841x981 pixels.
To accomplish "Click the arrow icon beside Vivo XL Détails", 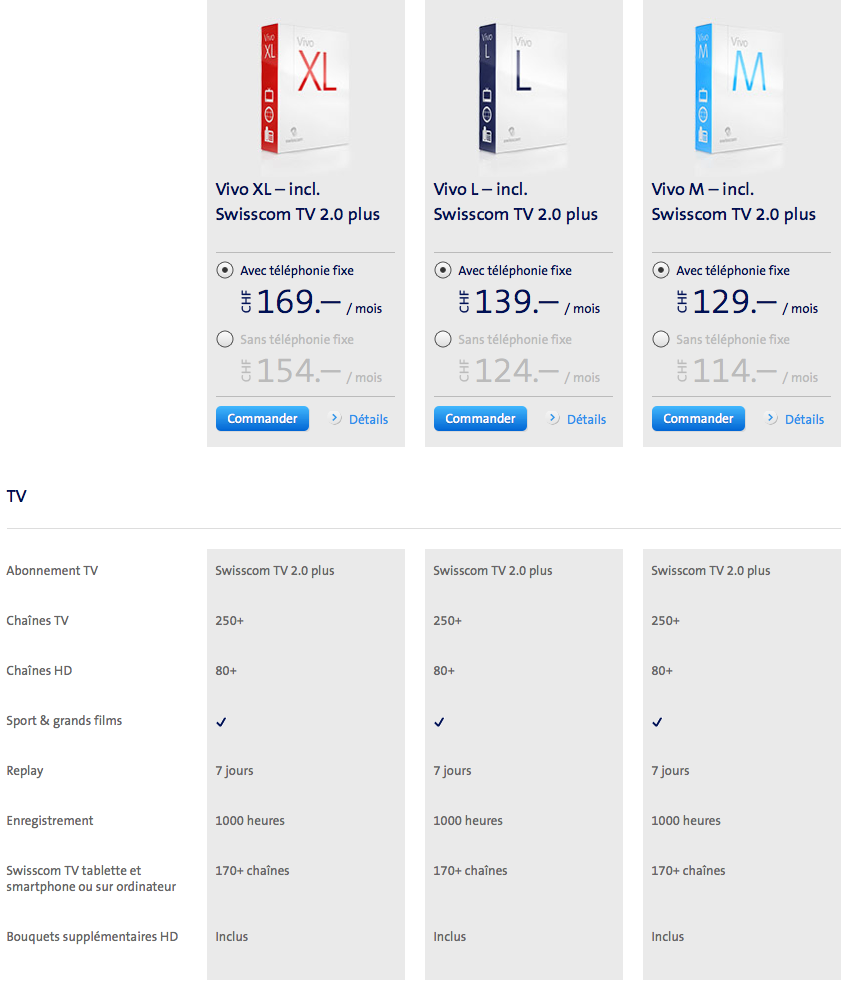I will (335, 419).
